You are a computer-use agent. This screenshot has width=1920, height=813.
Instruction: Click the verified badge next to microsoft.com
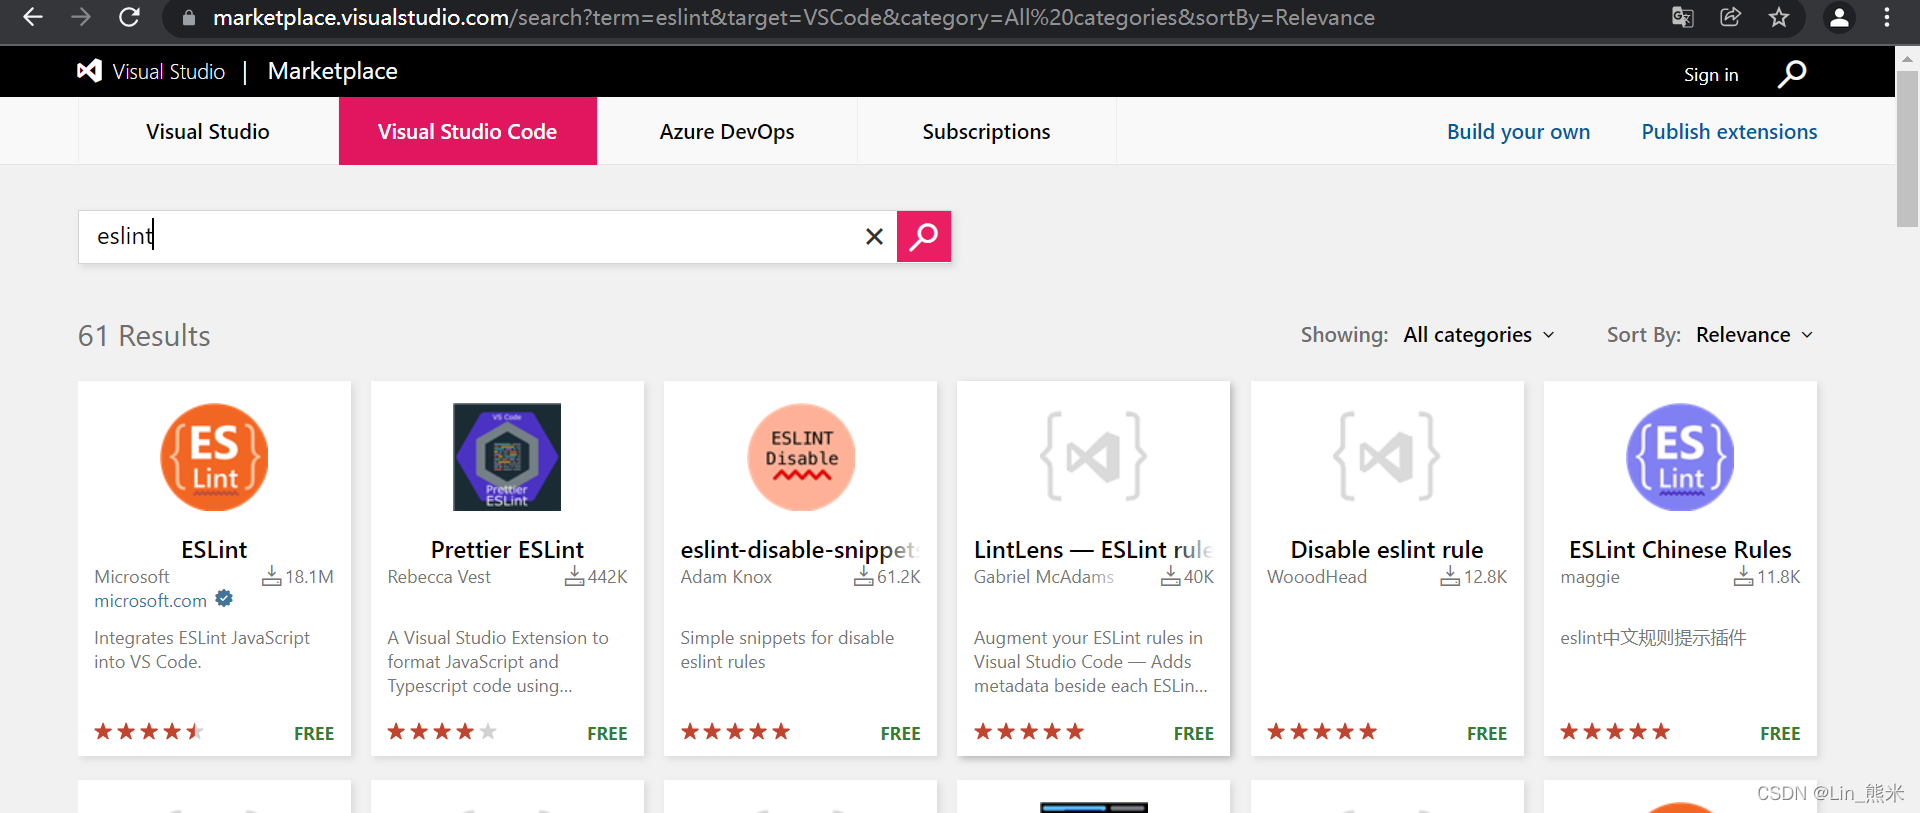point(224,598)
